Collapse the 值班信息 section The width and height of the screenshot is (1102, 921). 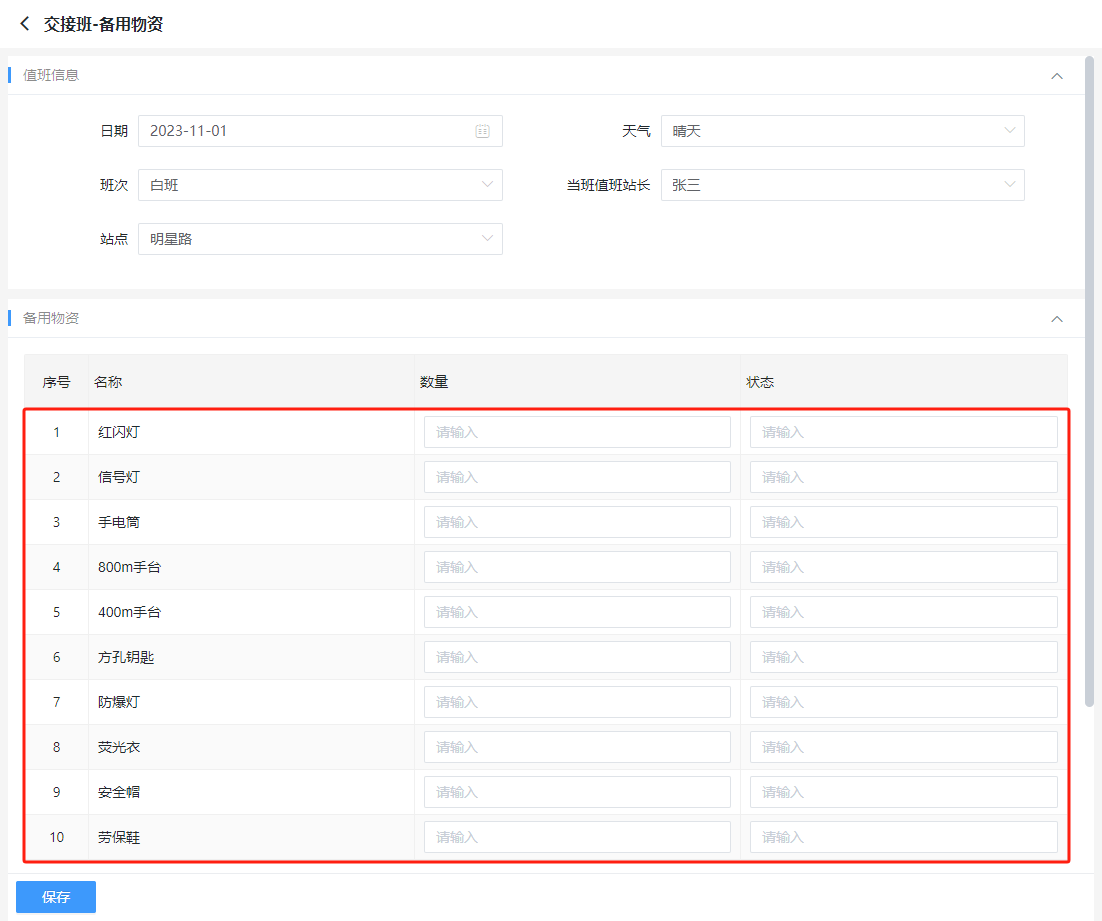coord(1056,76)
